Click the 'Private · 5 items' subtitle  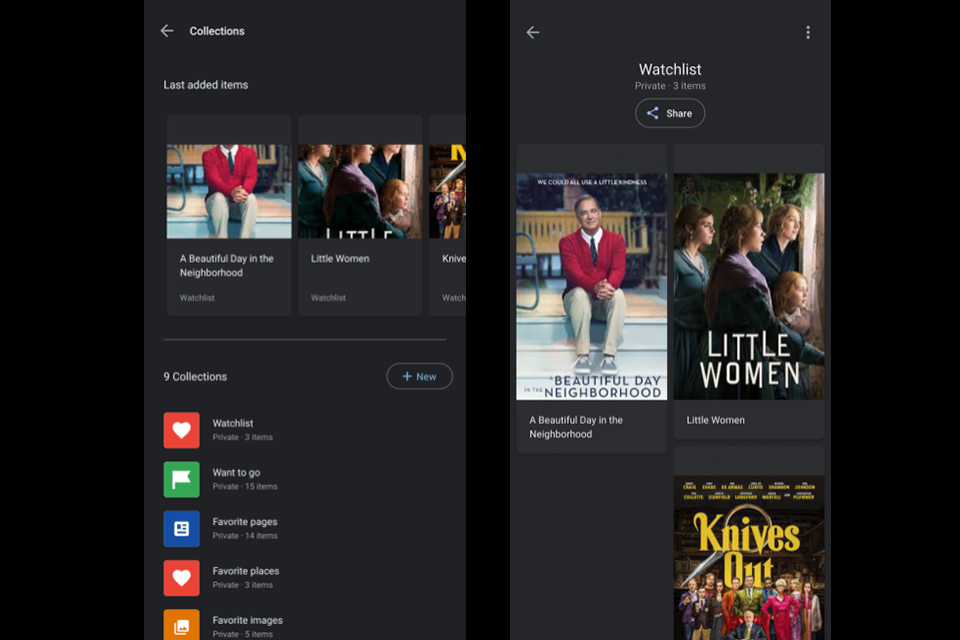[x=242, y=634]
